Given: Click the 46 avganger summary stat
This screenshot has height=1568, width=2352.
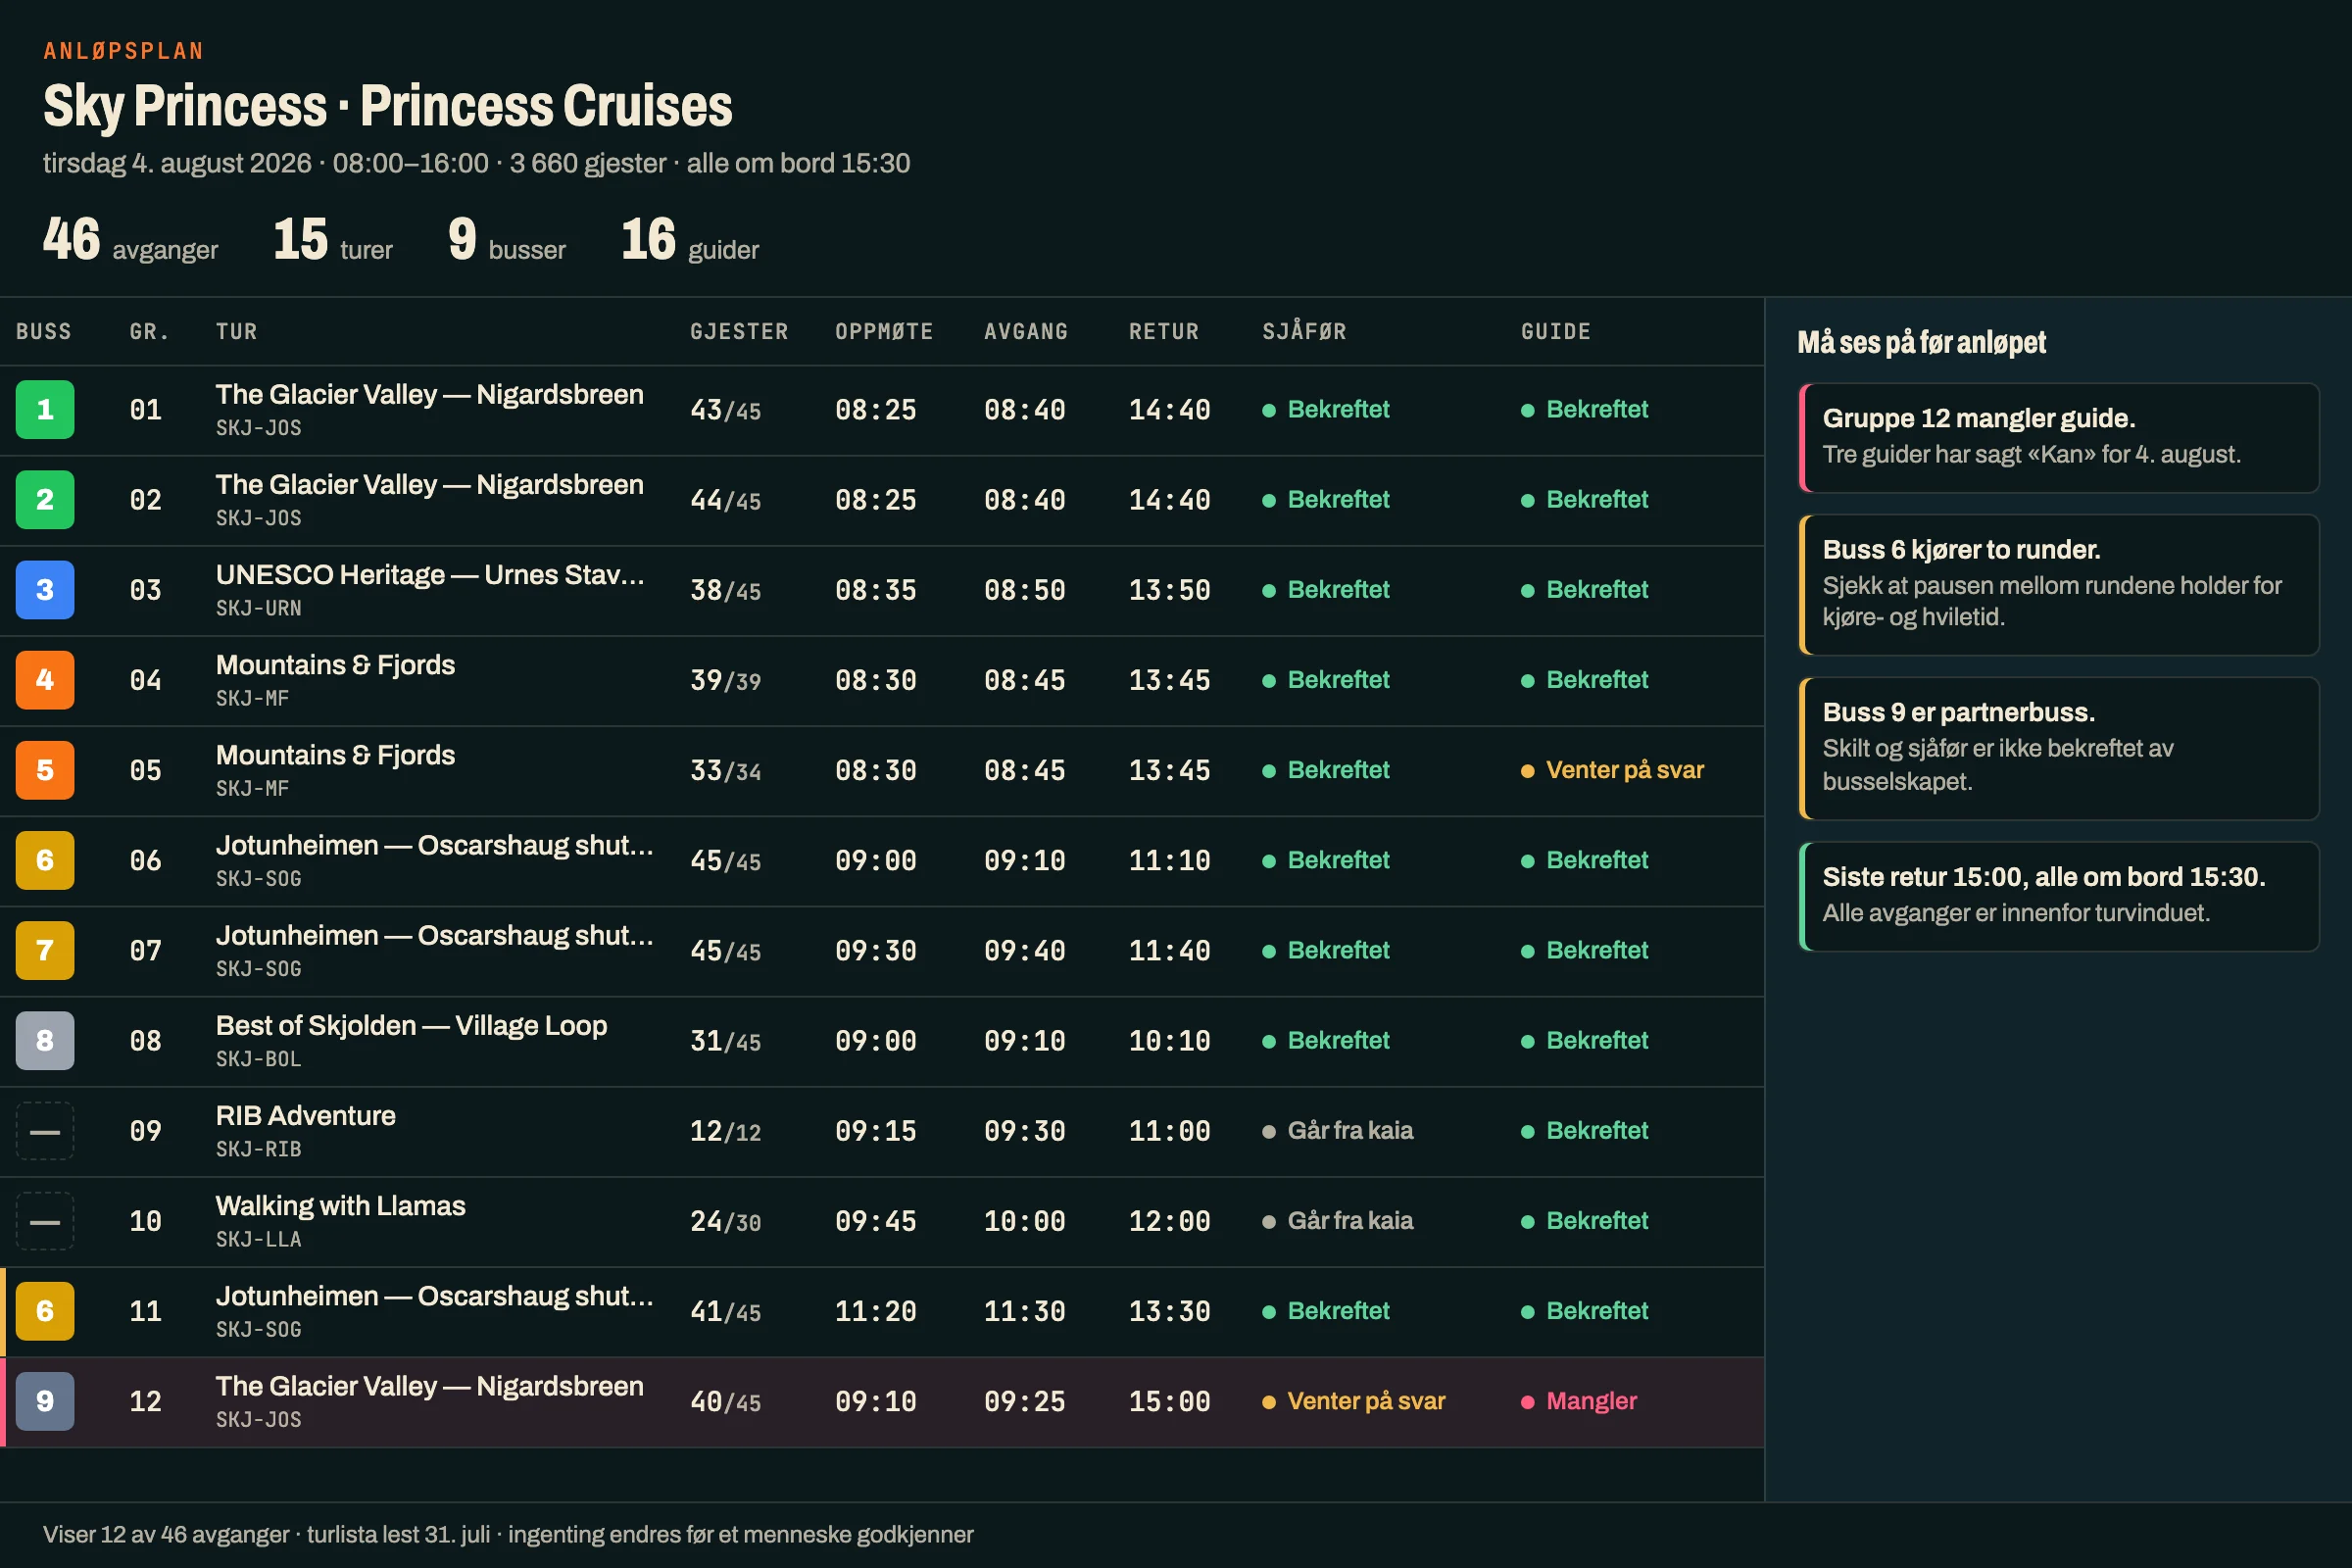Looking at the screenshot, I should (x=130, y=240).
